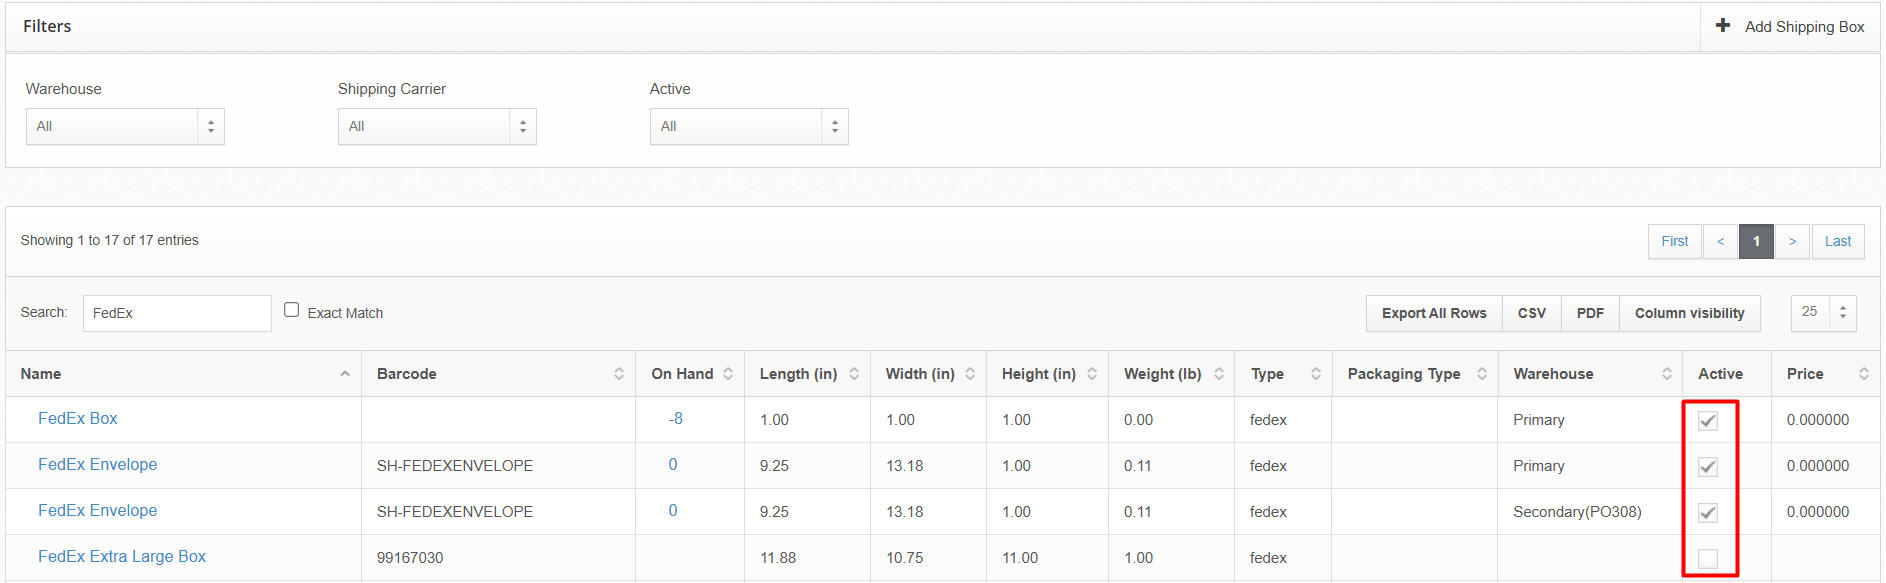Click On Hand 0 for Secondary(PO308) FedEx Envelope

coord(673,510)
